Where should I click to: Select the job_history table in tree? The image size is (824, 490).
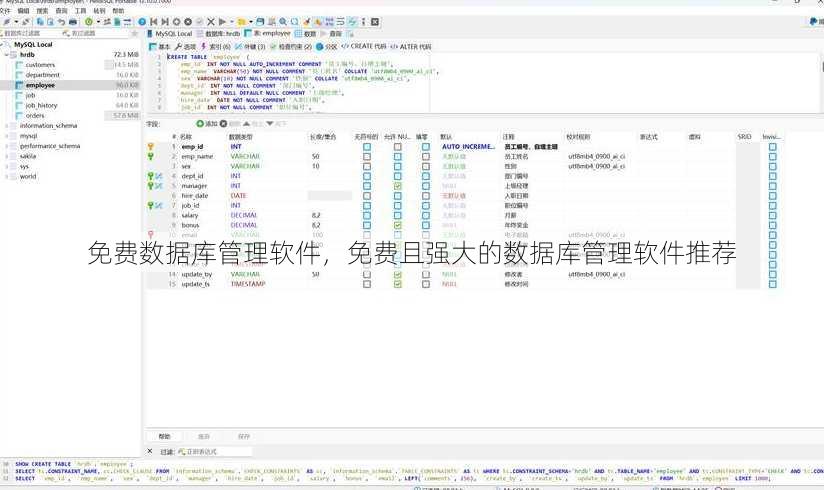(x=41, y=106)
